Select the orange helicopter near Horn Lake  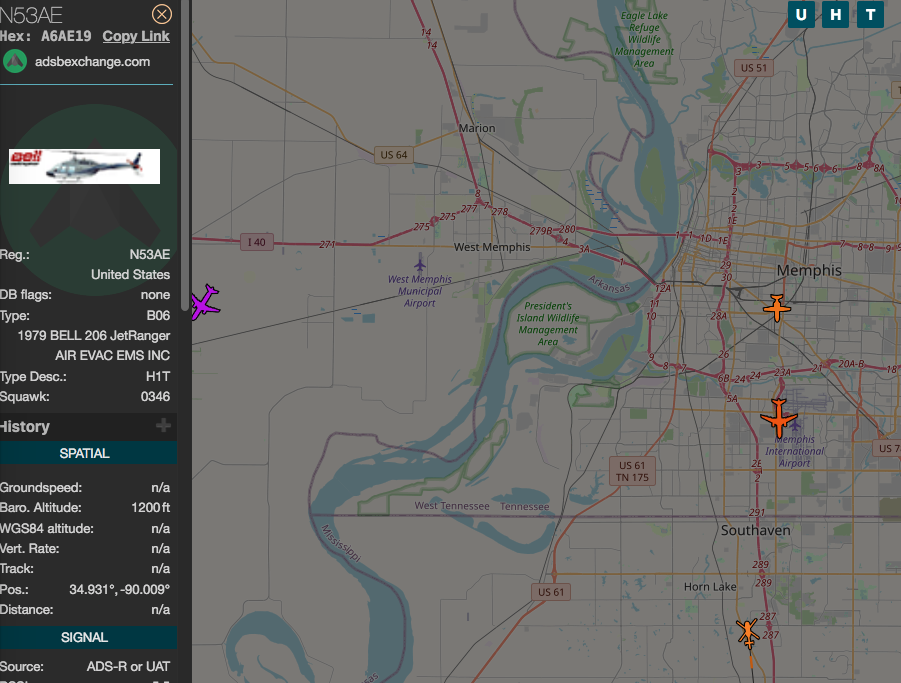(748, 633)
